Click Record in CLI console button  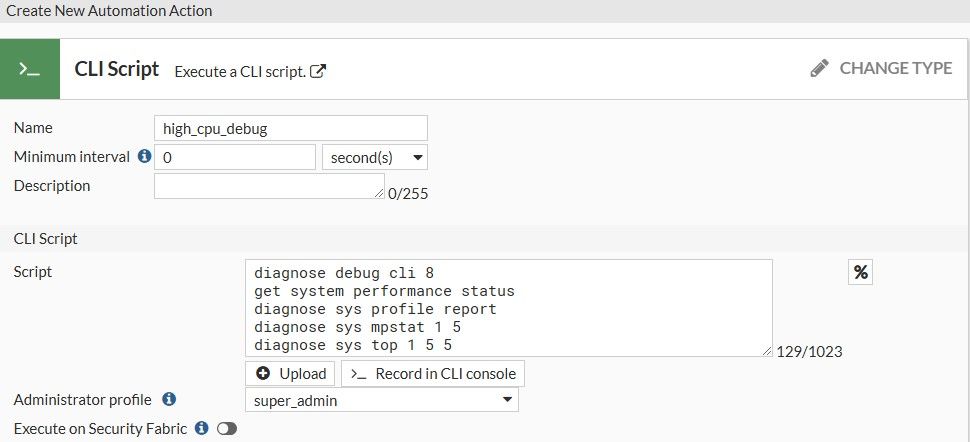point(433,374)
